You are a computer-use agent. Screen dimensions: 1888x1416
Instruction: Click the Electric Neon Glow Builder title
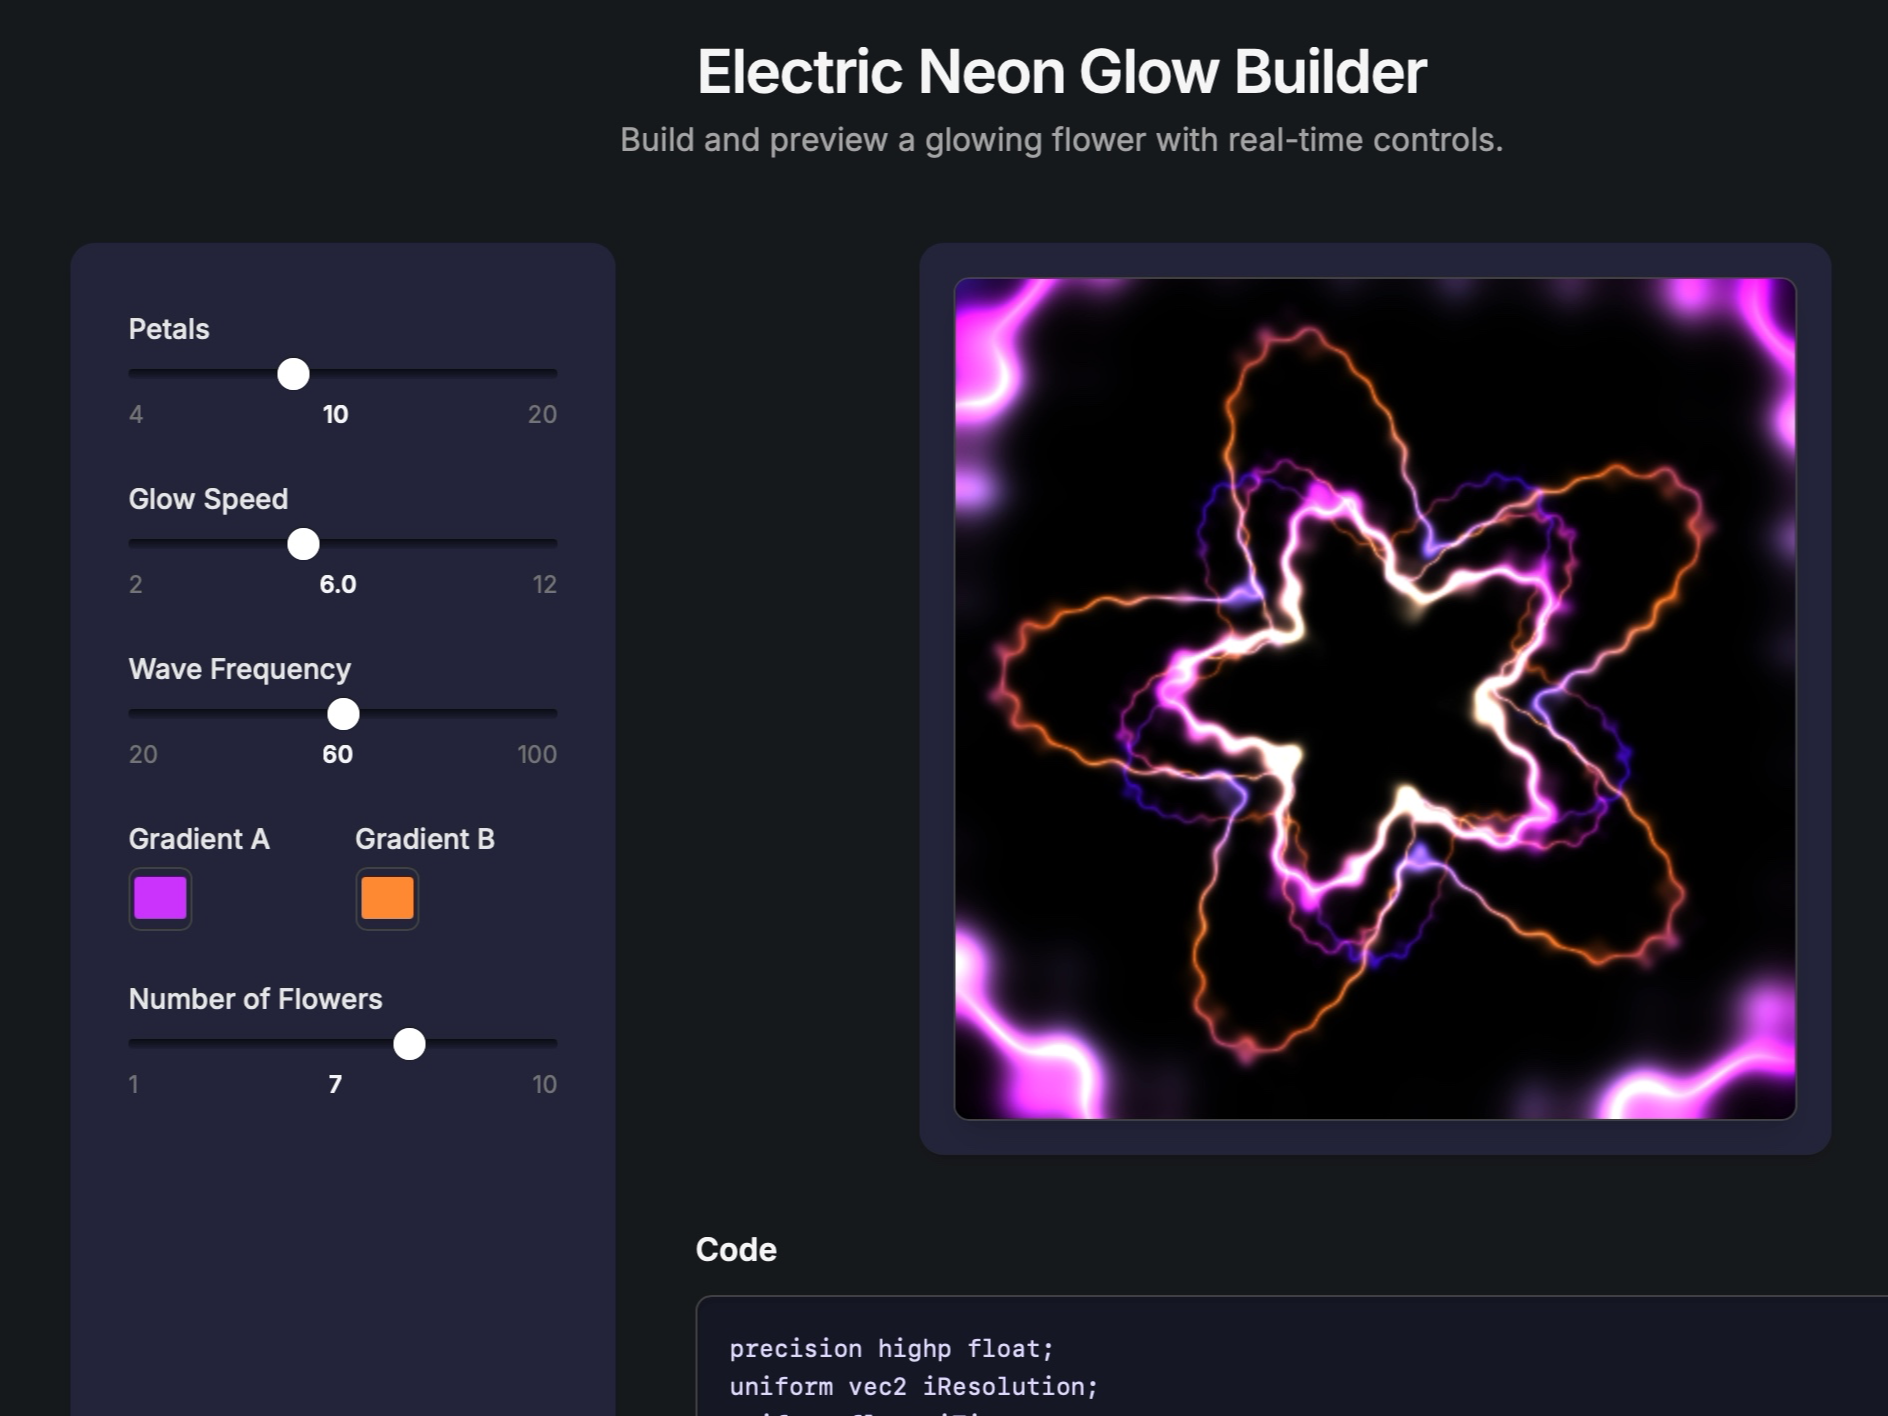tap(1062, 70)
